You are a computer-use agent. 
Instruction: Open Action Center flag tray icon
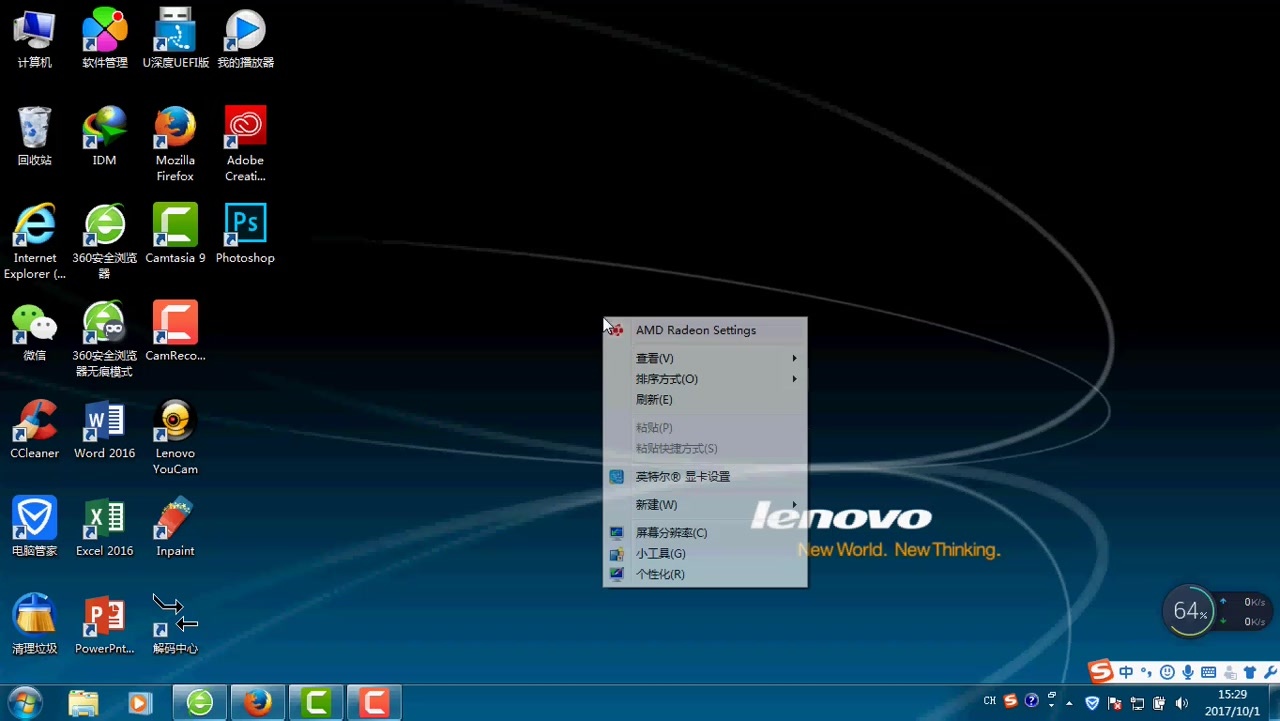(x=1115, y=703)
